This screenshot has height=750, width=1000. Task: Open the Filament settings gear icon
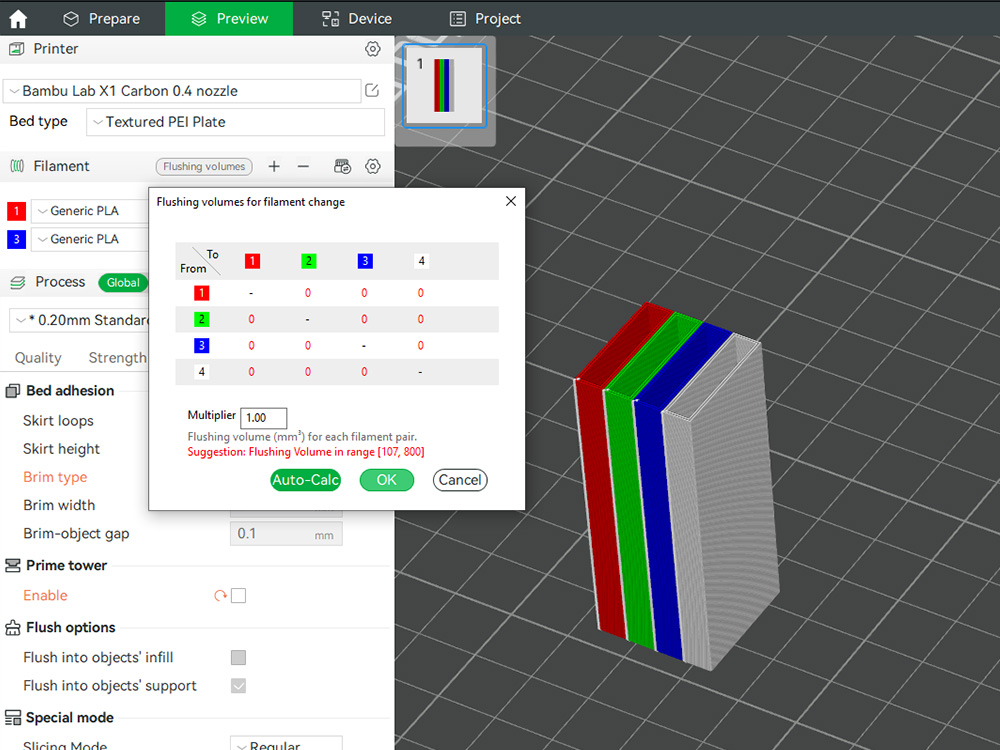tap(372, 166)
